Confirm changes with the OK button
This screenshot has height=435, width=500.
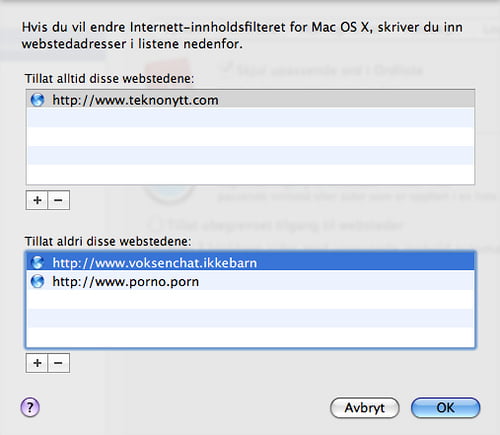446,408
